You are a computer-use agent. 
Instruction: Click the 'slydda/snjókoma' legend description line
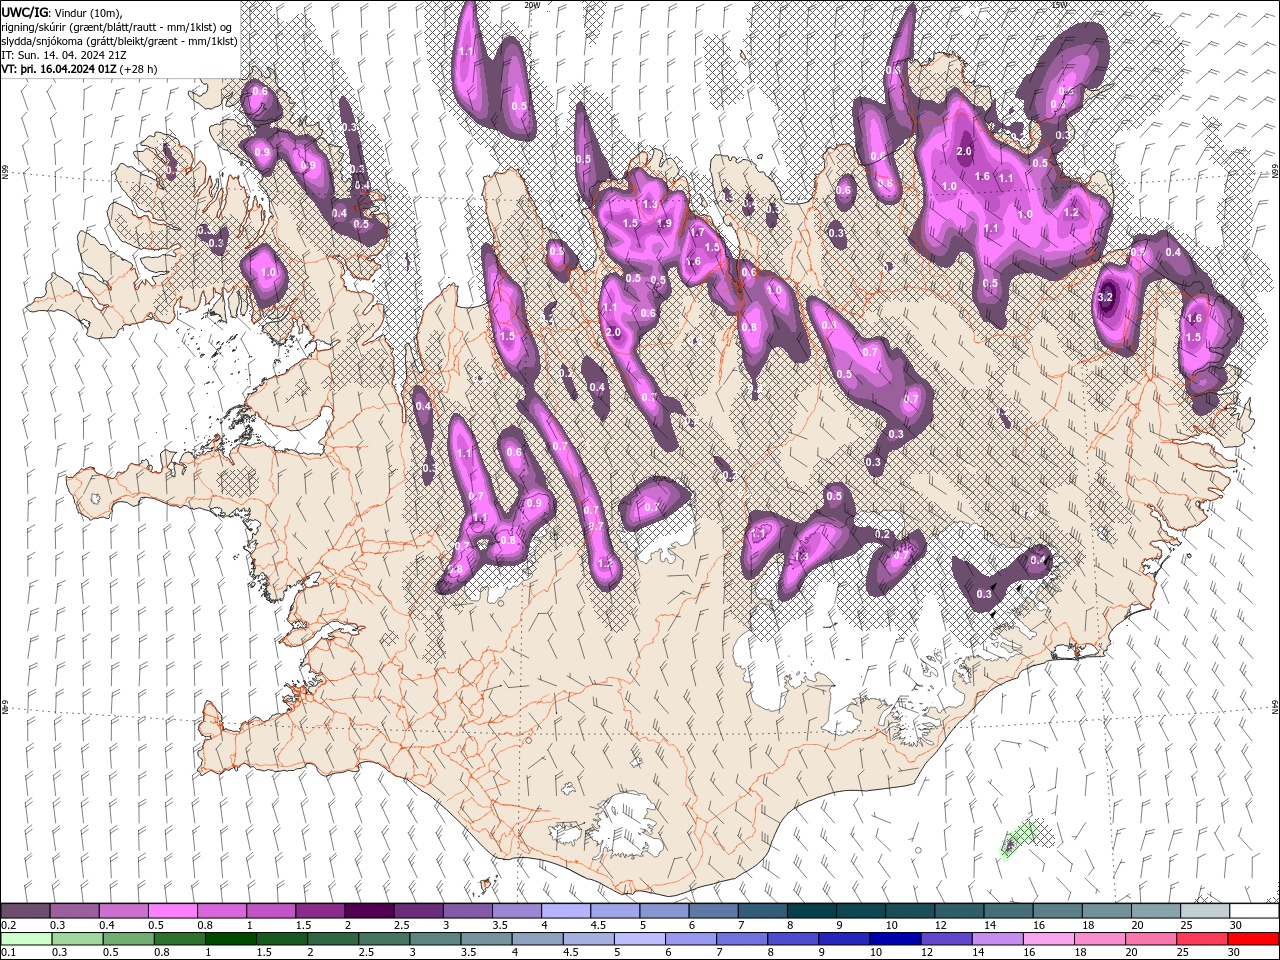tap(119, 41)
